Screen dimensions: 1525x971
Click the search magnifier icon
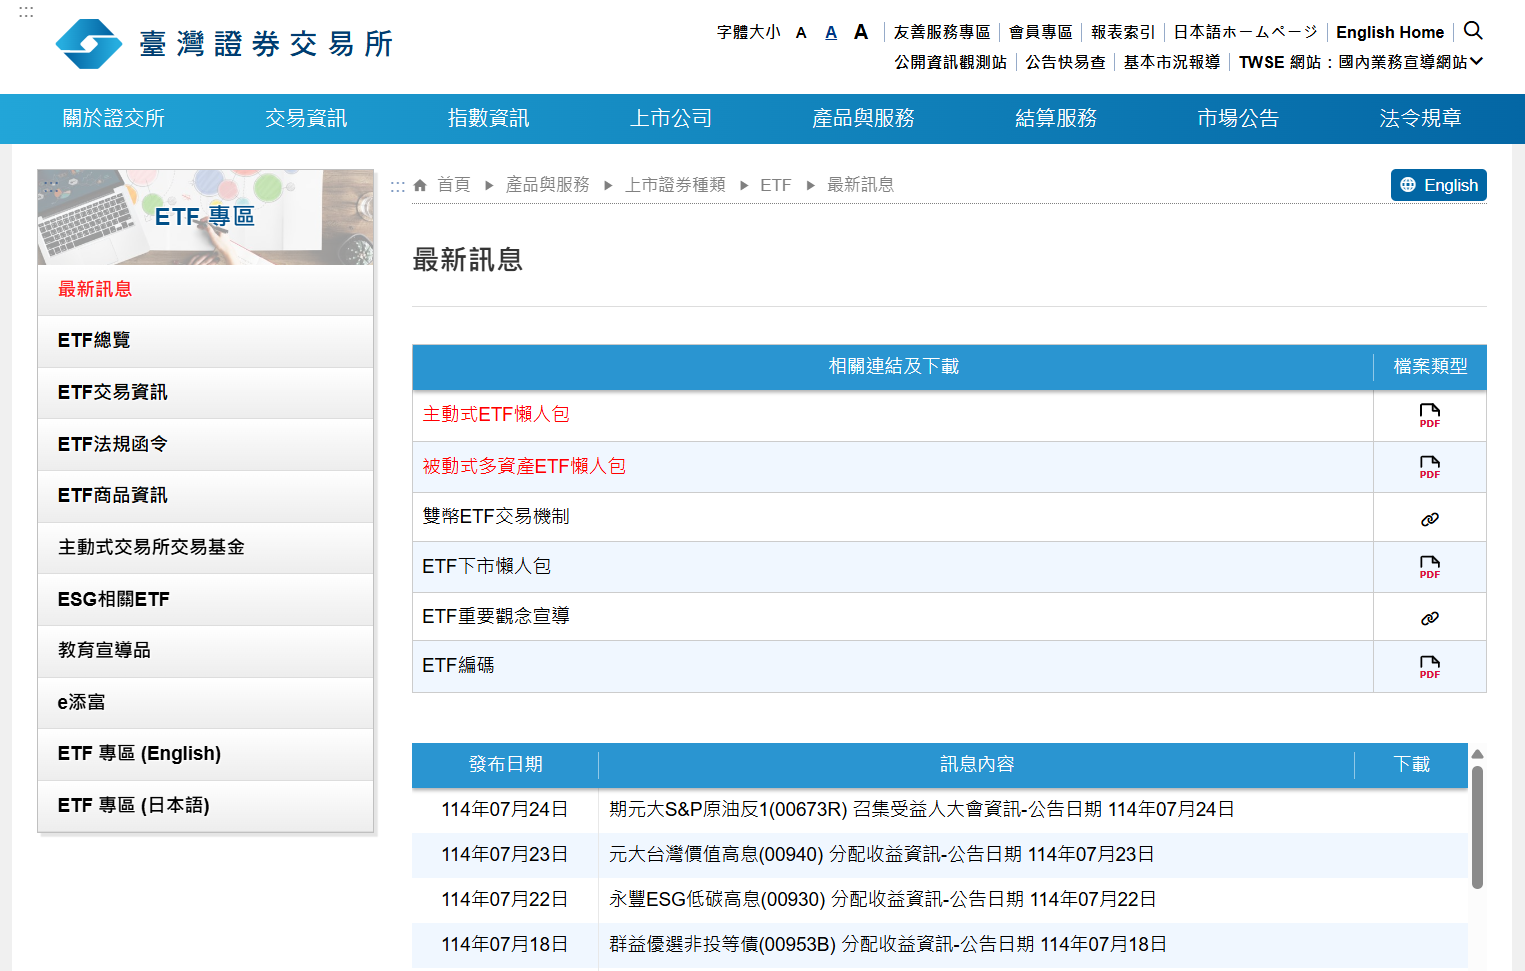point(1472,31)
